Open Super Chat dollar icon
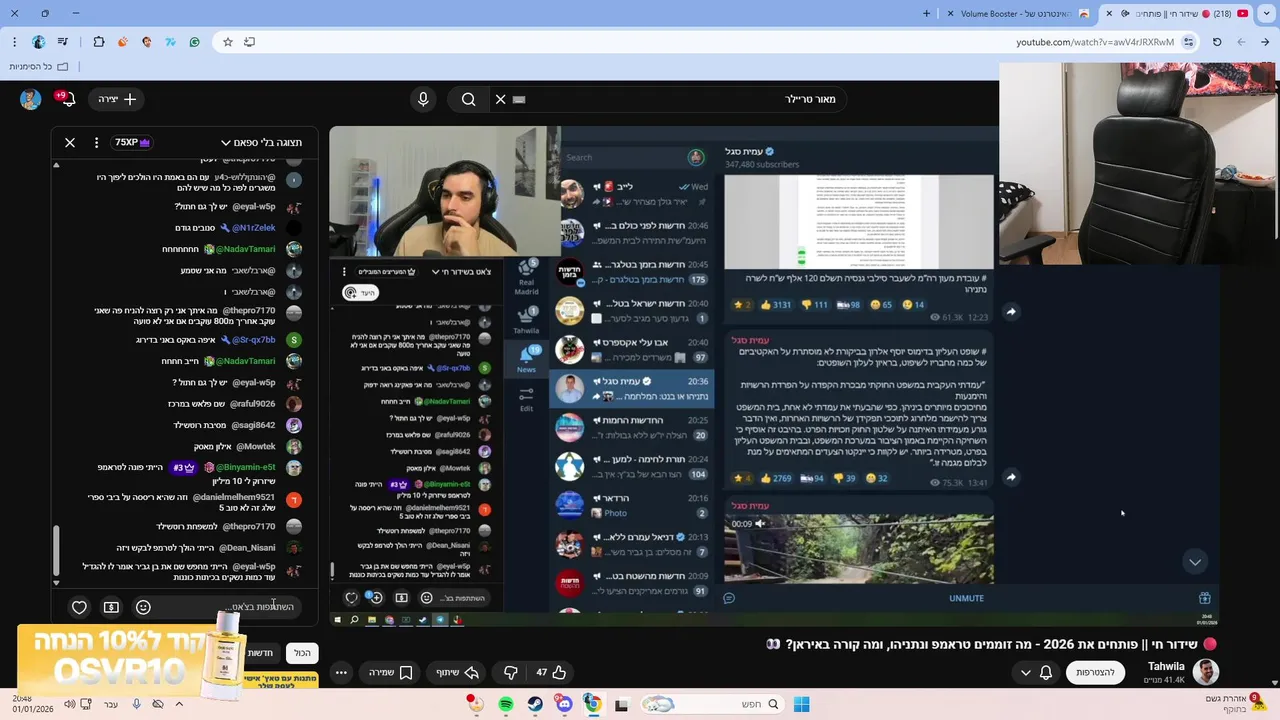1280x720 pixels. [x=111, y=607]
